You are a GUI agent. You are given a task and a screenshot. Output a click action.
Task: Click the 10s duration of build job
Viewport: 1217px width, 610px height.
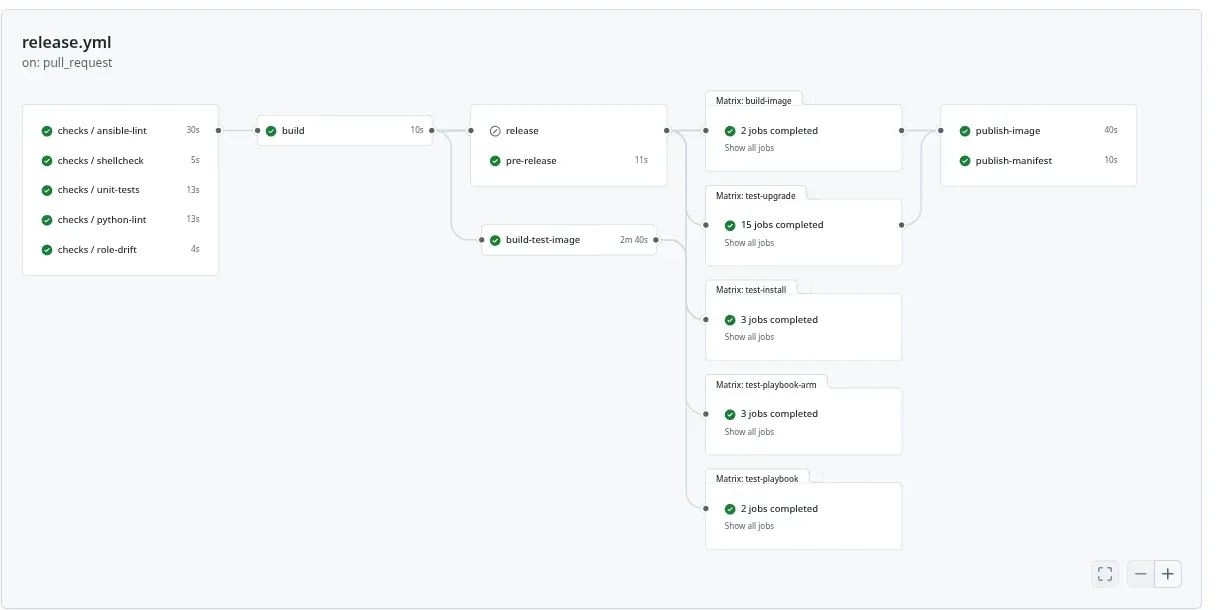pyautogui.click(x=417, y=131)
